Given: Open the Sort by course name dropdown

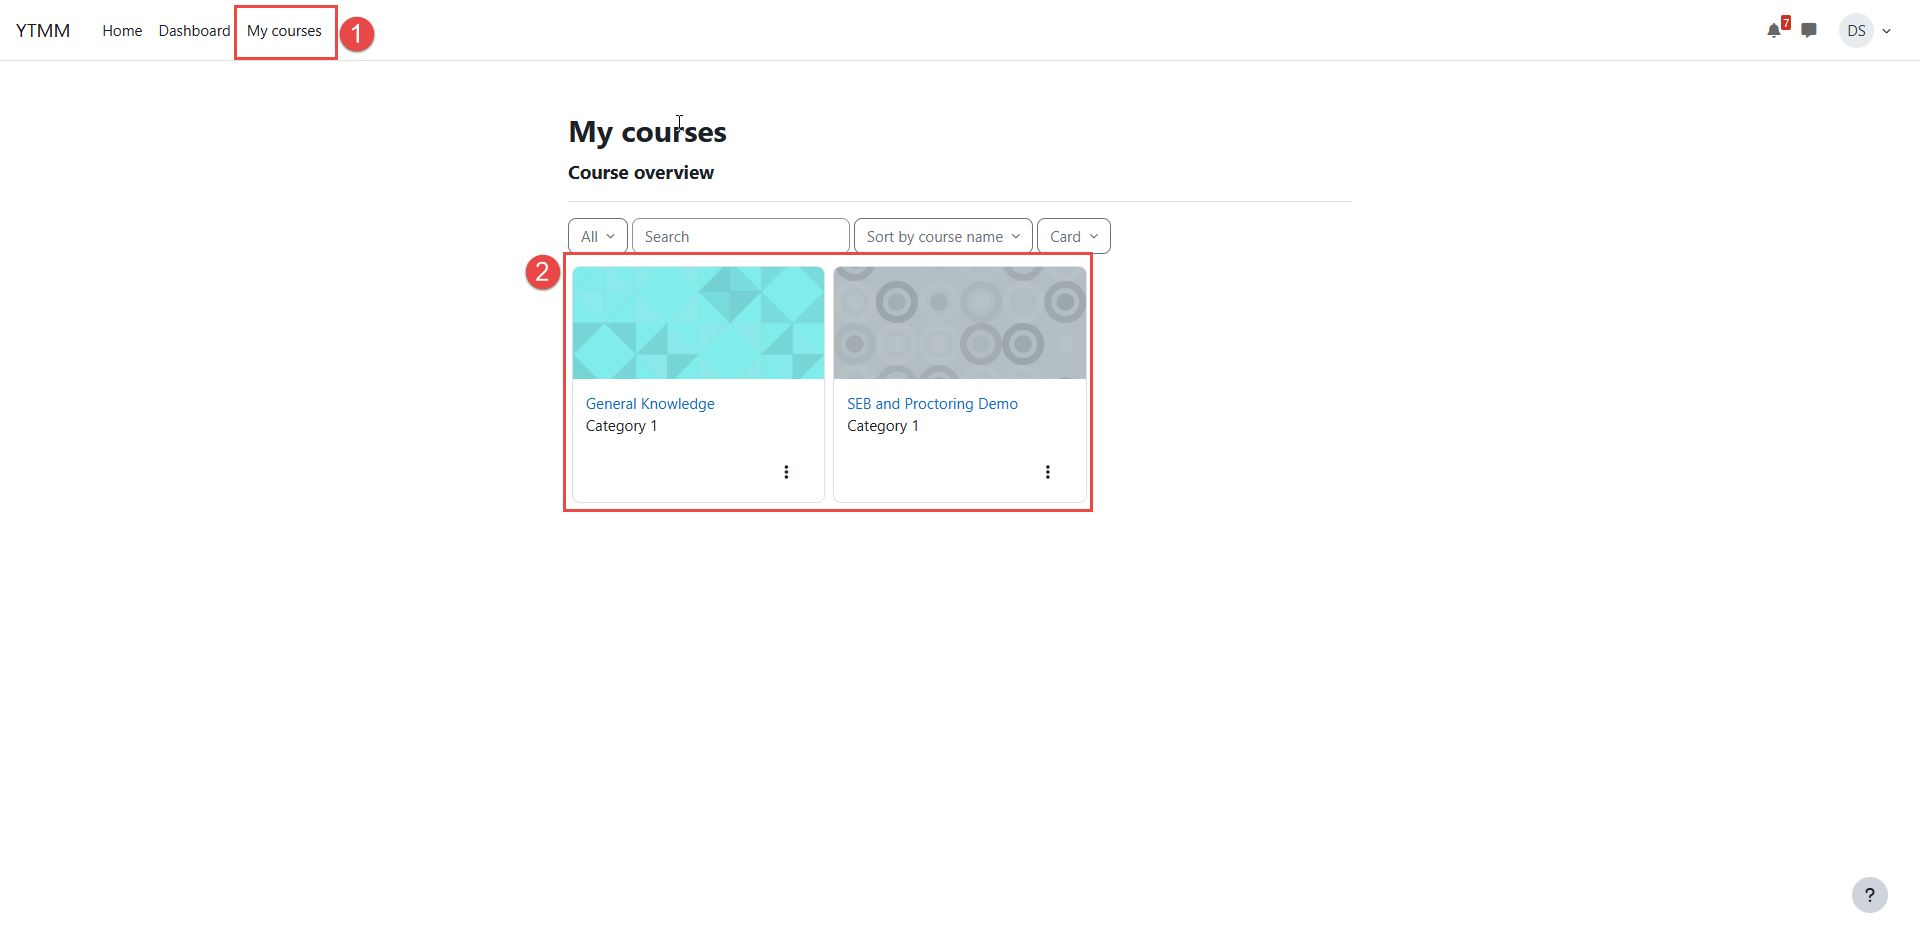Looking at the screenshot, I should 943,236.
